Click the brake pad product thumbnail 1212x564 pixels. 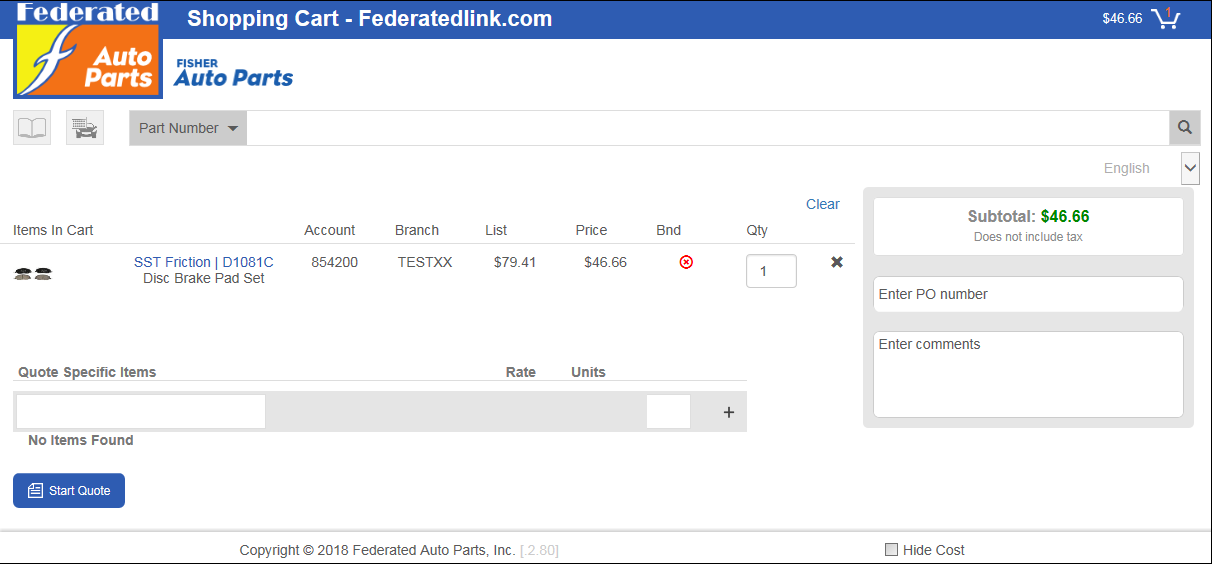click(32, 273)
